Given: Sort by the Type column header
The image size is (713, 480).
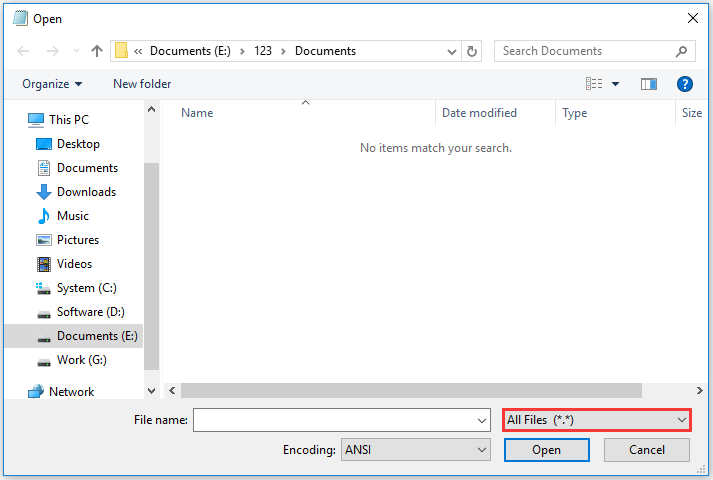Looking at the screenshot, I should tap(574, 113).
